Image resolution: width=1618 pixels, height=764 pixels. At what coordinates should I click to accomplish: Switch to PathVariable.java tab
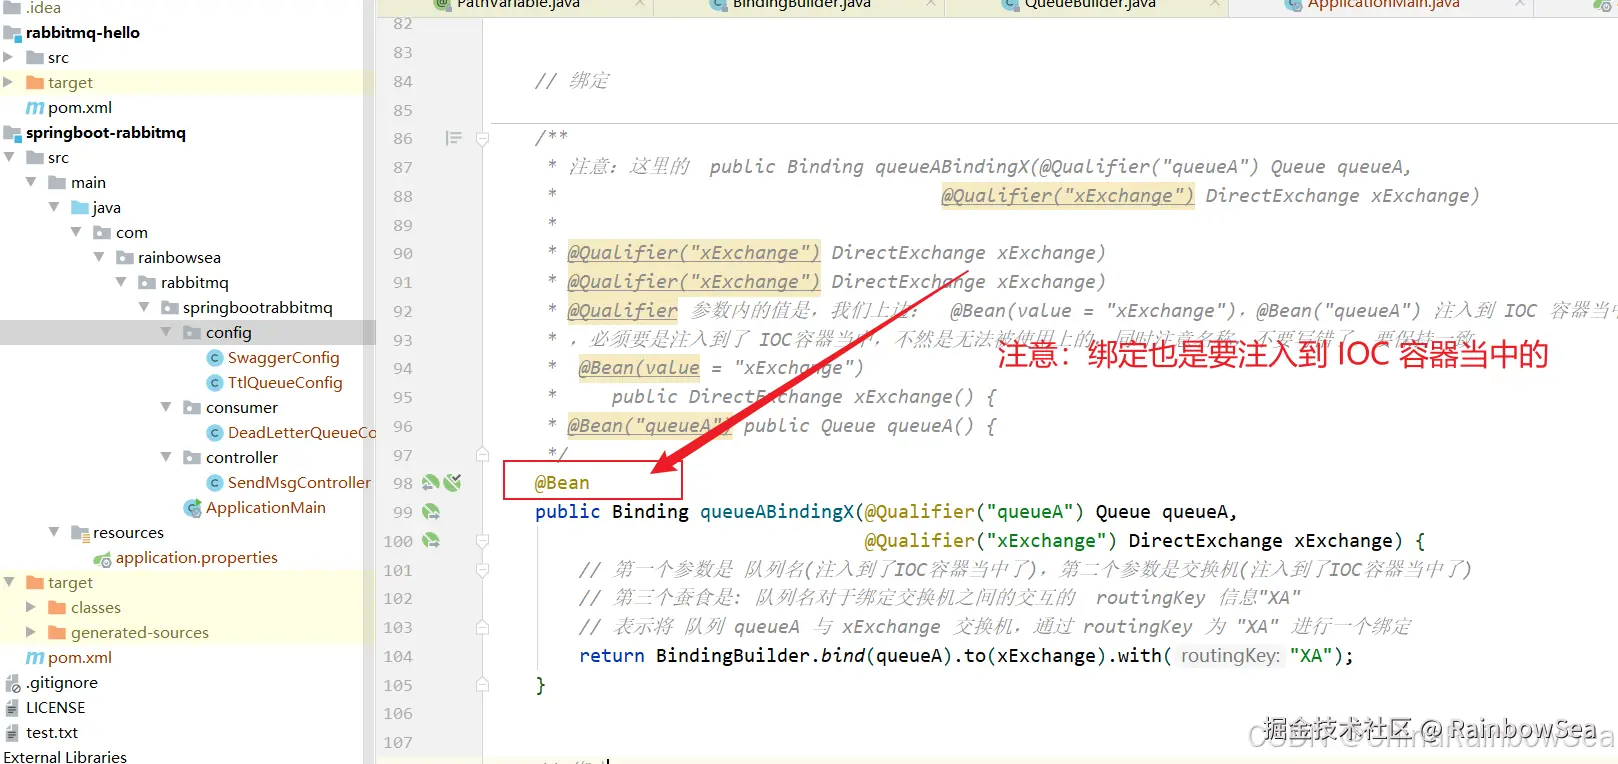coord(518,5)
